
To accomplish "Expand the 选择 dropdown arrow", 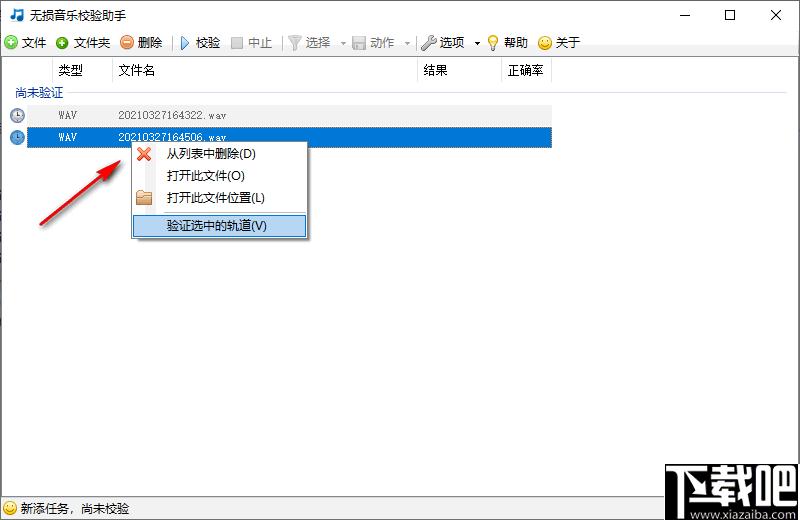I will [343, 43].
